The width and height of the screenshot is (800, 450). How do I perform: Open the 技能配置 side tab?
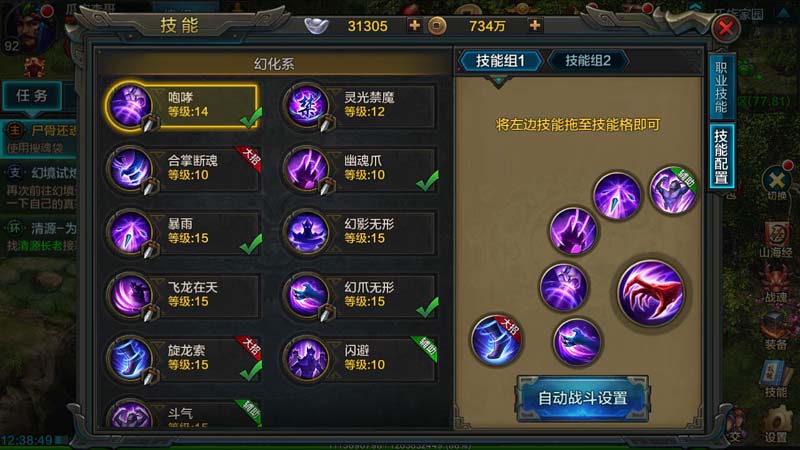721,157
